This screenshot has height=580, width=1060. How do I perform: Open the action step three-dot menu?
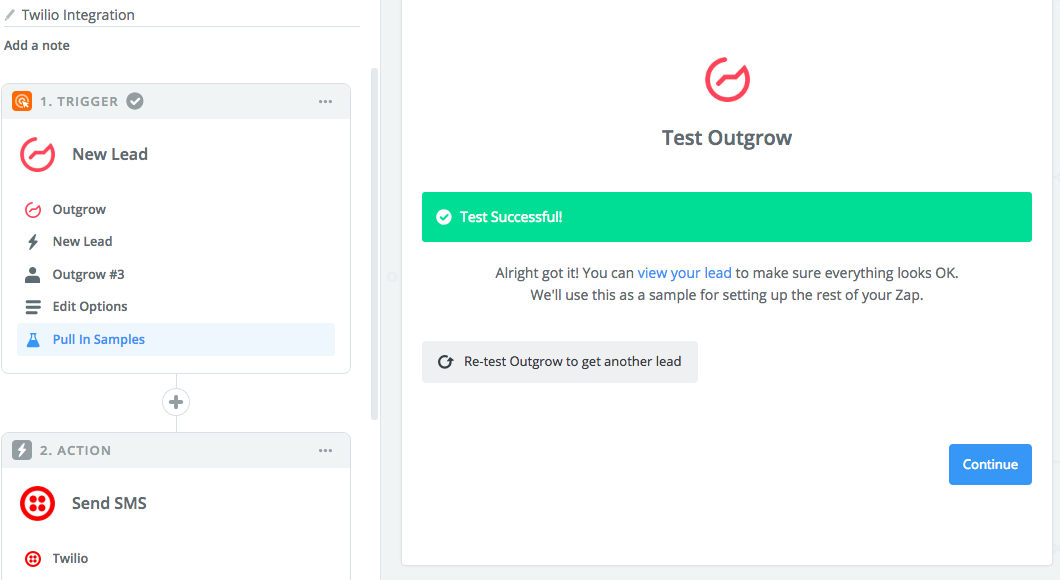(x=325, y=450)
